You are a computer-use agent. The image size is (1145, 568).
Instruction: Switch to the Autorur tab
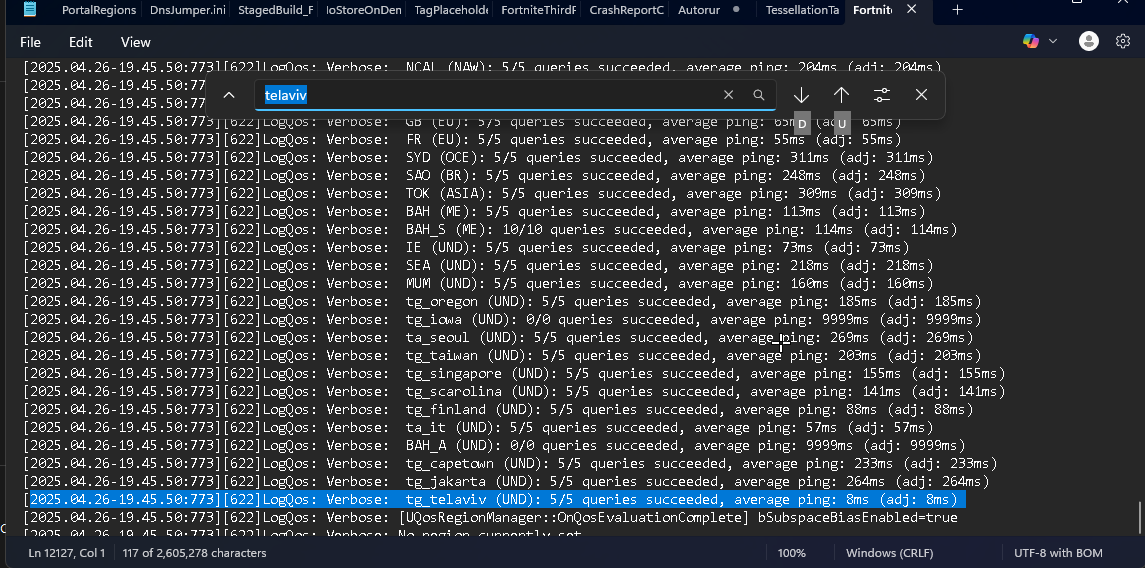(x=699, y=10)
